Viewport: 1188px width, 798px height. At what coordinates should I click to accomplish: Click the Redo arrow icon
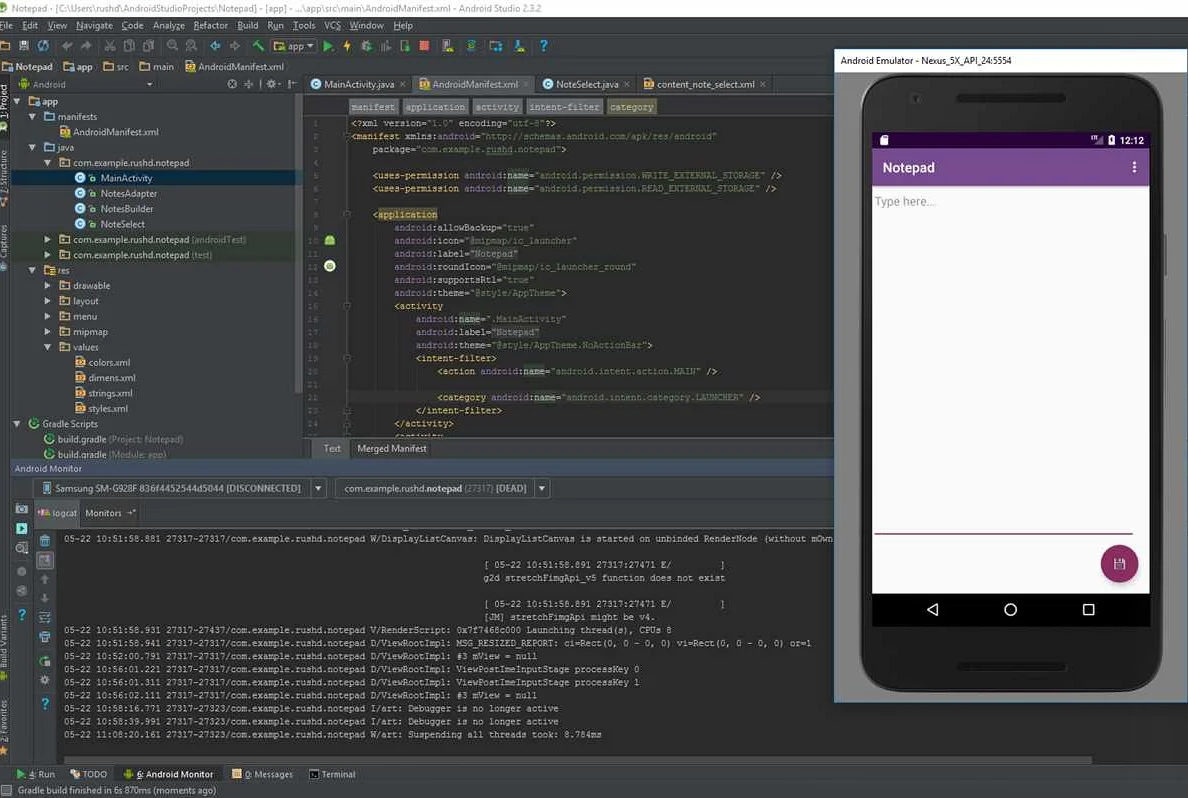coord(86,46)
